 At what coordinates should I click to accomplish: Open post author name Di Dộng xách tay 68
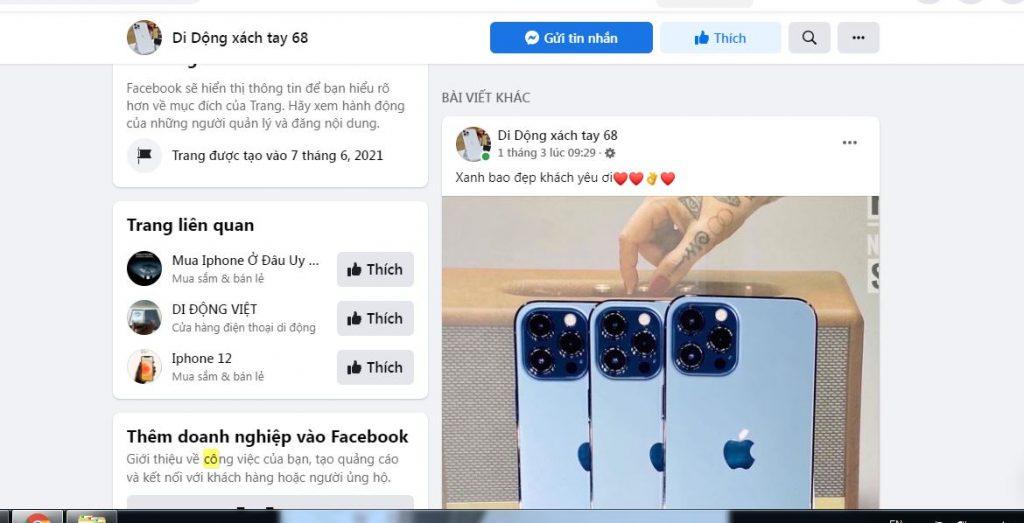[557, 135]
